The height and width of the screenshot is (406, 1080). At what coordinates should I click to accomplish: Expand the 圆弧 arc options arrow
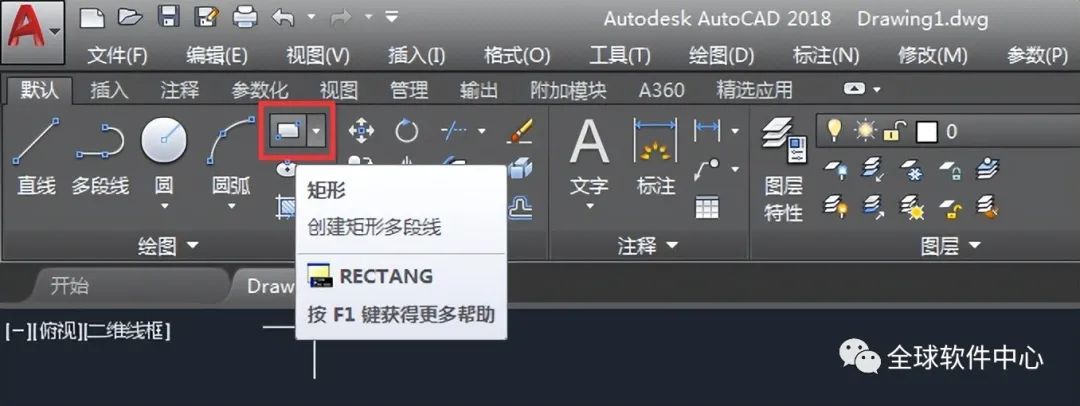(231, 205)
